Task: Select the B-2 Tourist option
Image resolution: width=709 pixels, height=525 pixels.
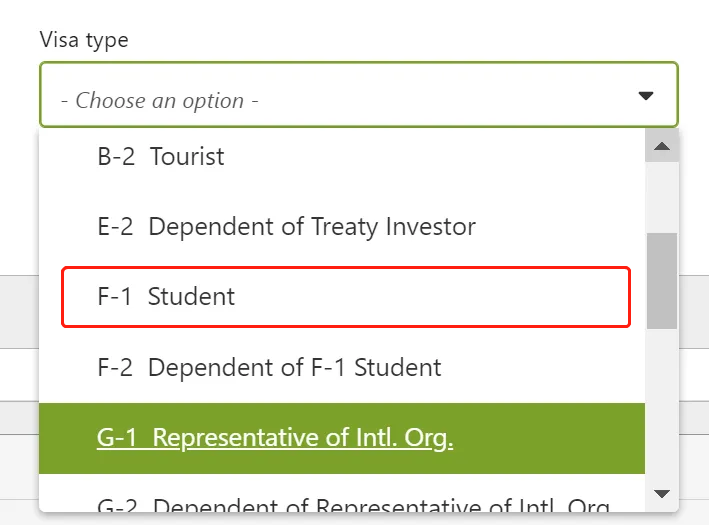Action: point(161,157)
